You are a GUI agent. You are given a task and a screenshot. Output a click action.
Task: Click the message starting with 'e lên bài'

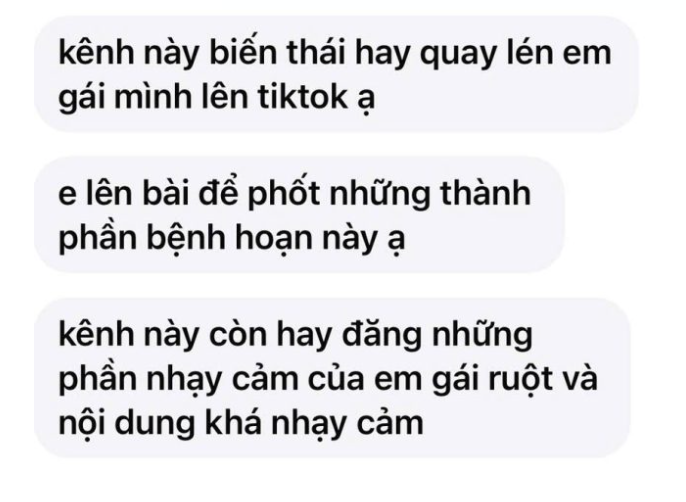click(299, 215)
